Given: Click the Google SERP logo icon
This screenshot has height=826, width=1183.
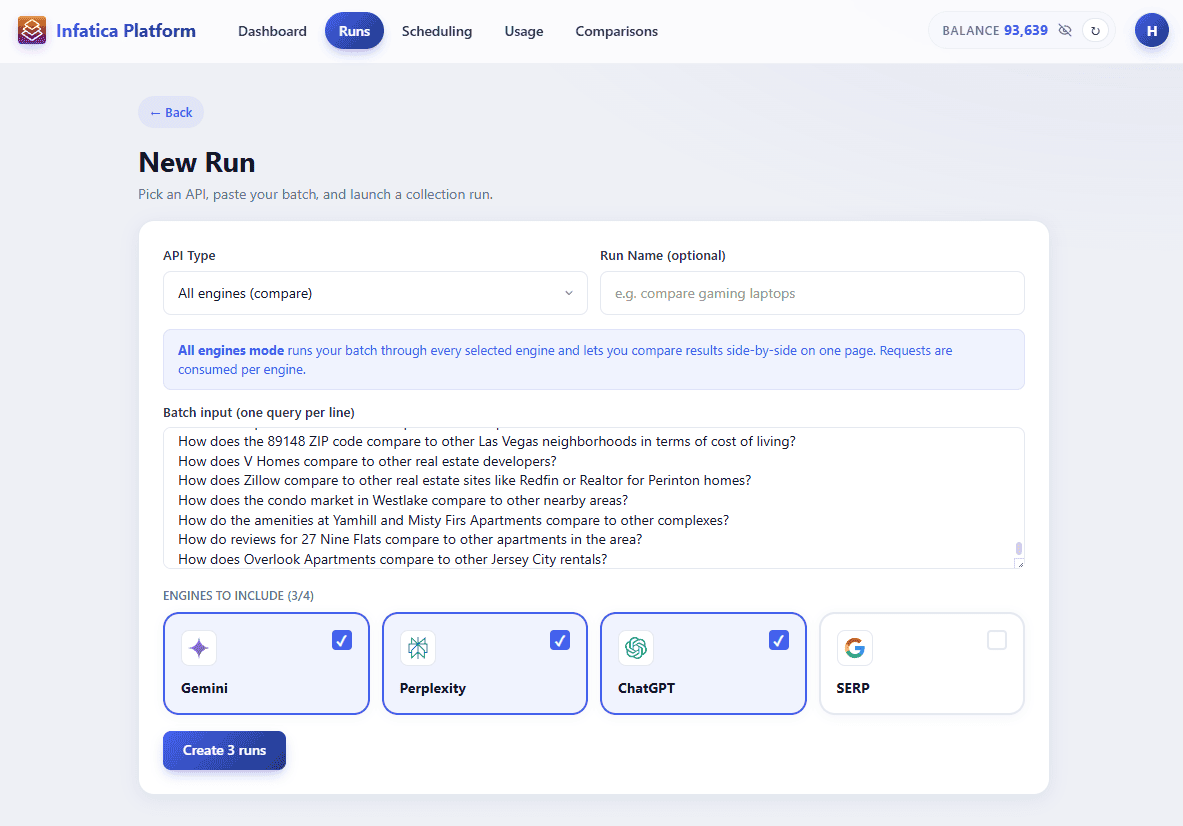Looking at the screenshot, I should coord(854,648).
